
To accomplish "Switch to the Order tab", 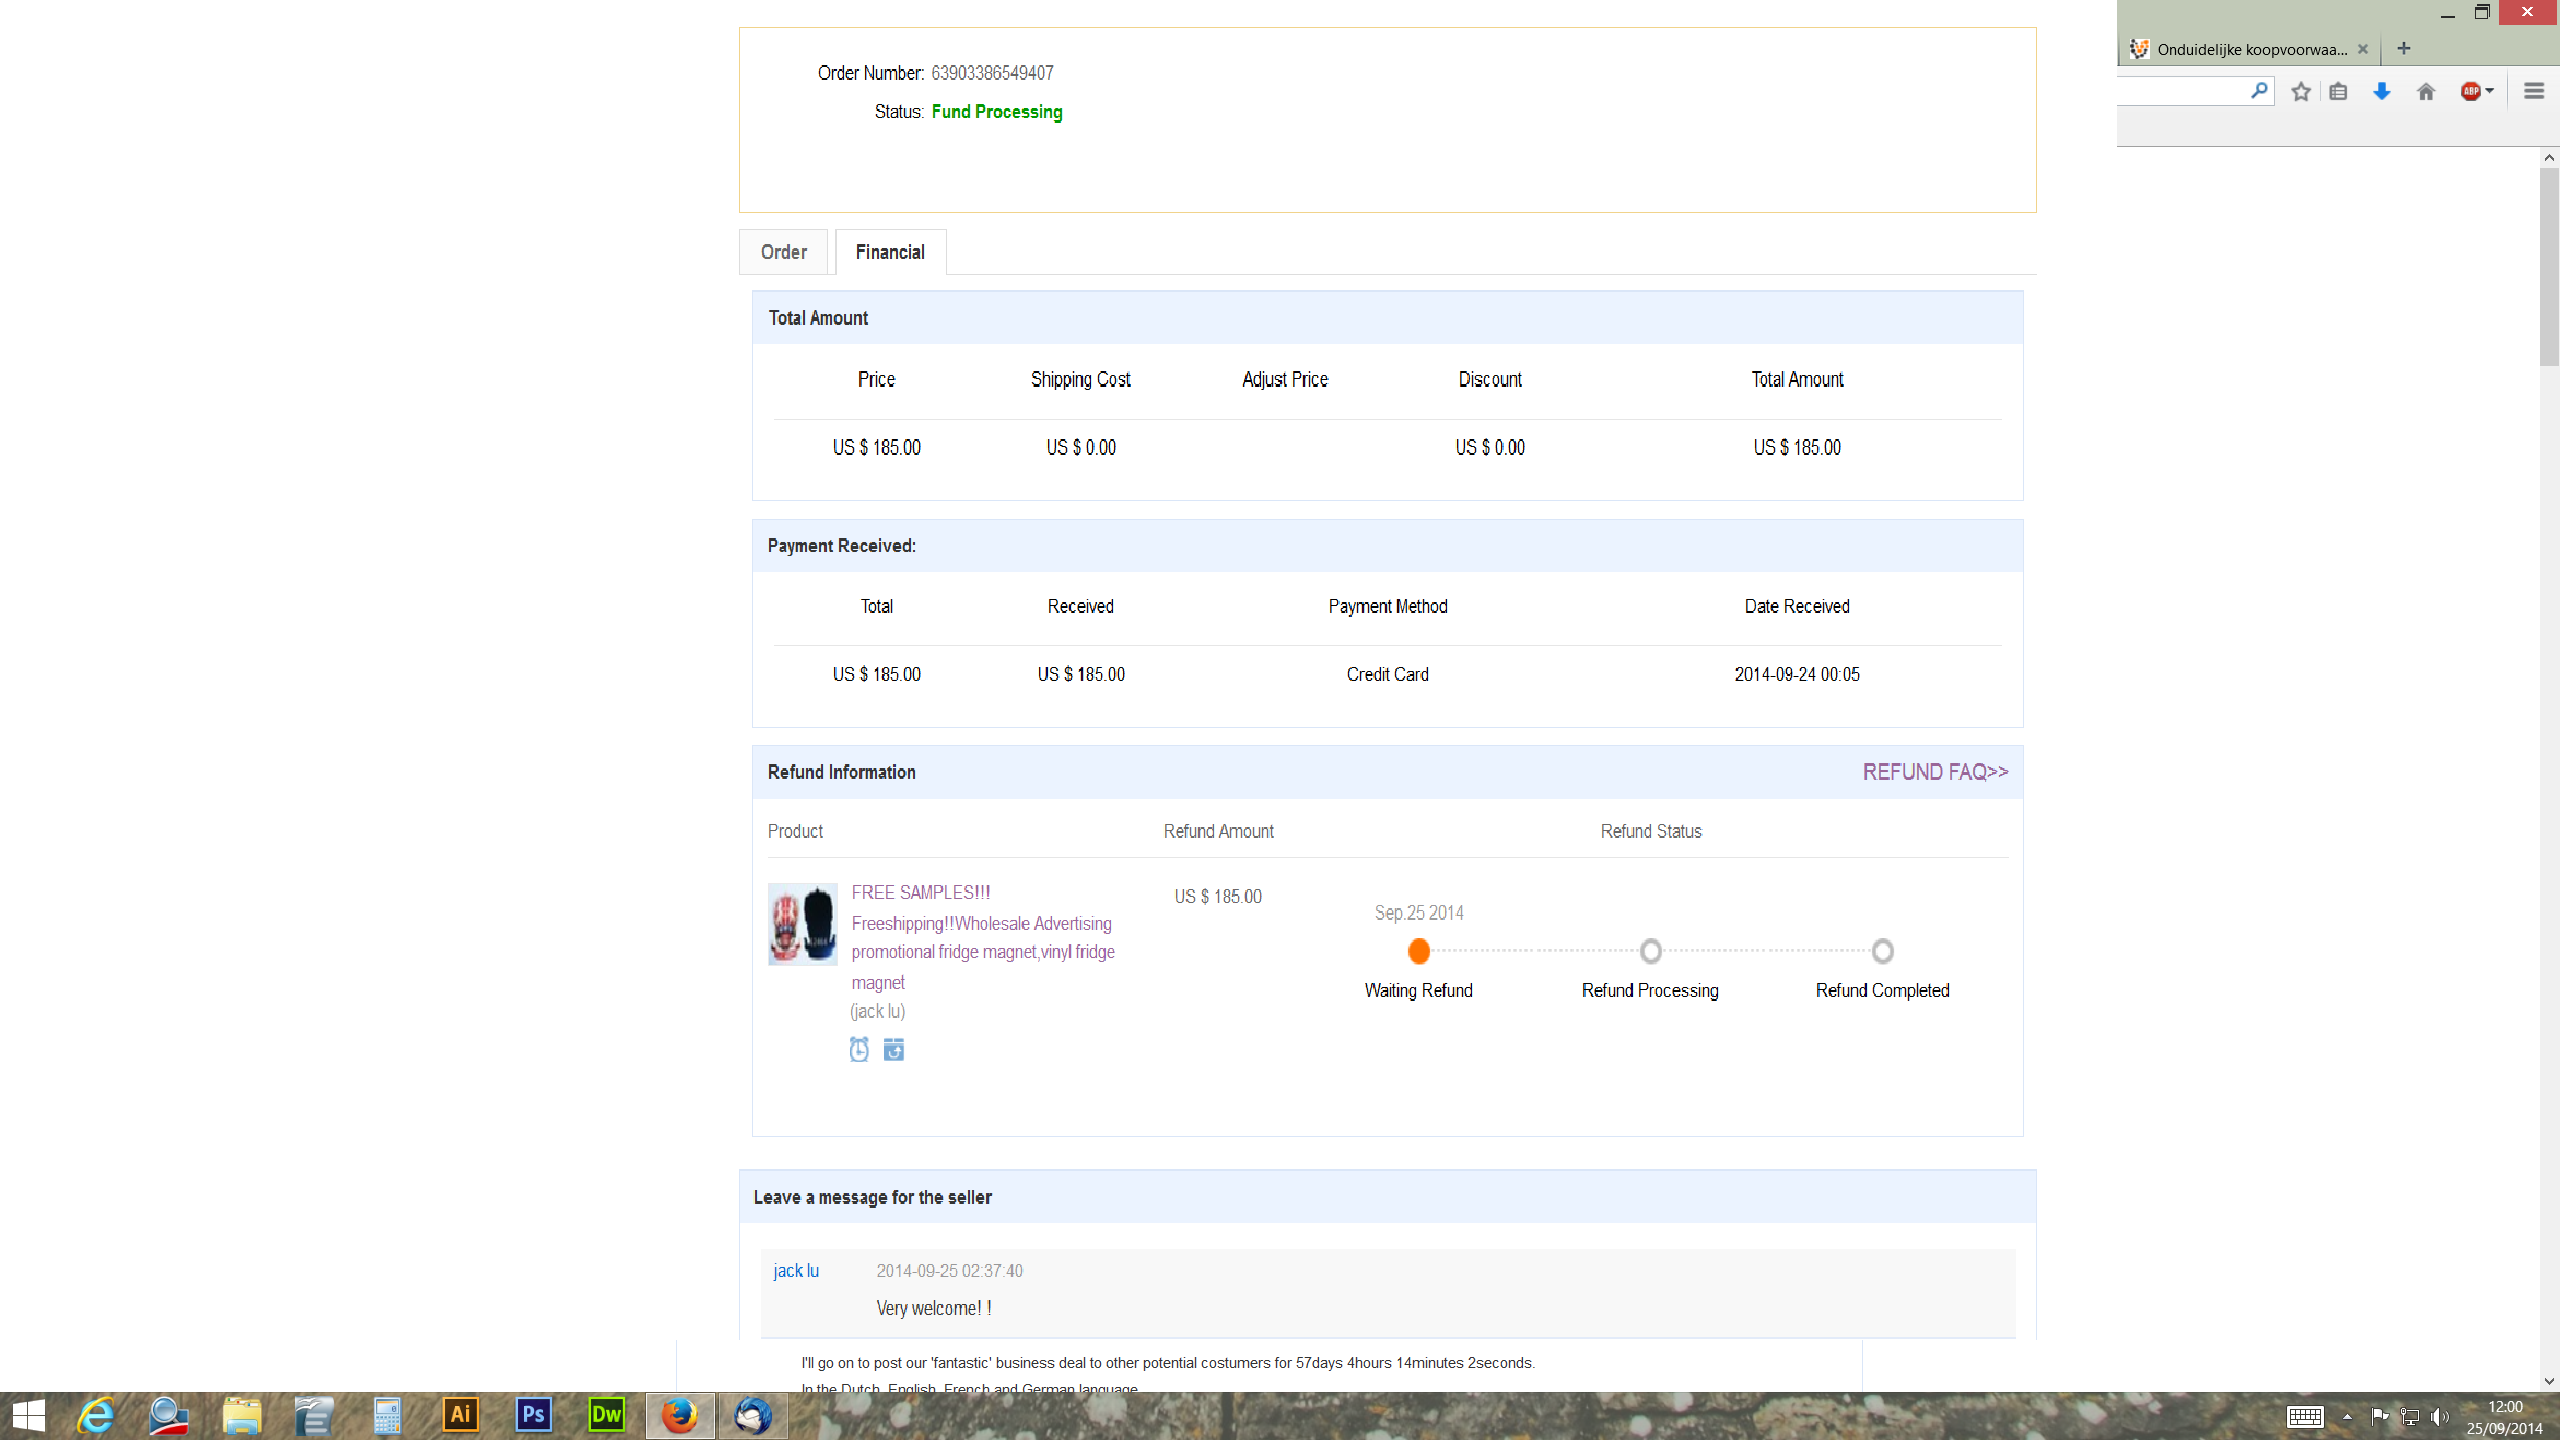I will coord(783,252).
